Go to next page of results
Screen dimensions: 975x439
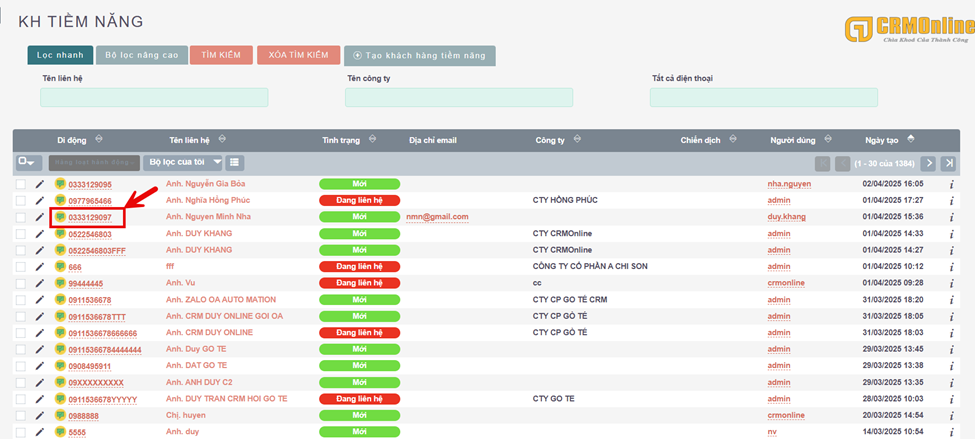coord(929,163)
